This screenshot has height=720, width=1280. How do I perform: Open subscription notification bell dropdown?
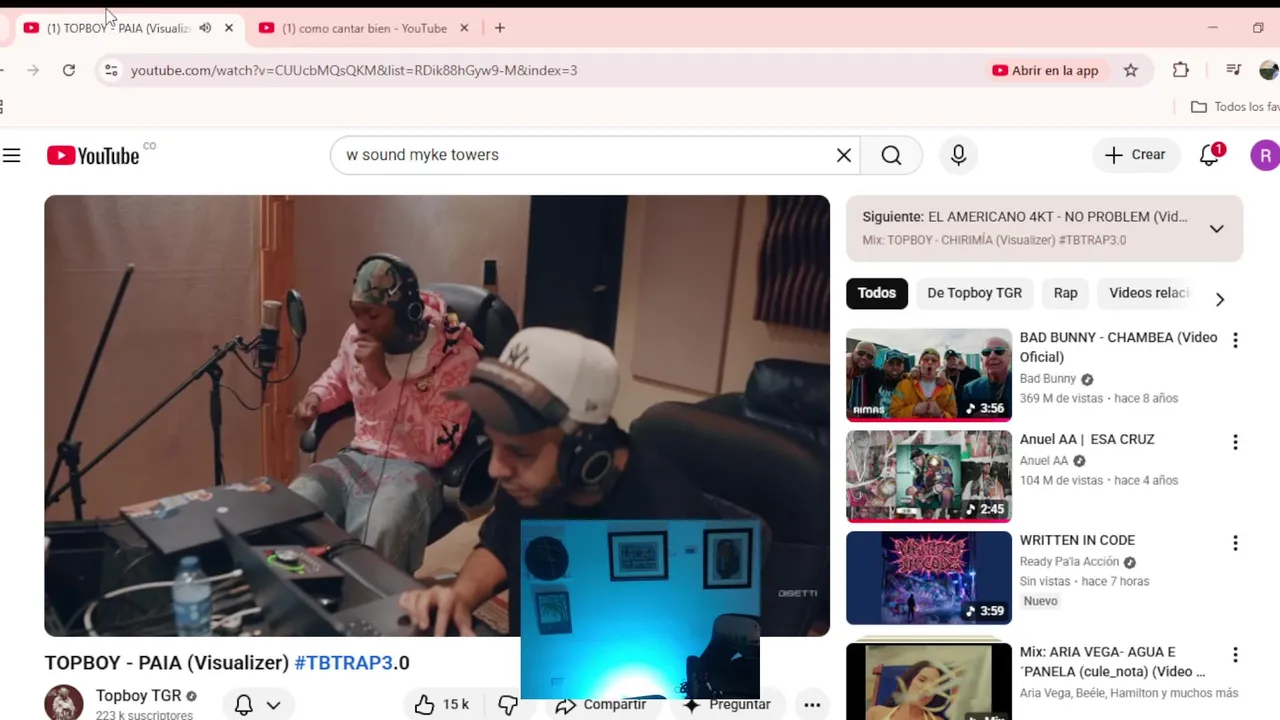(257, 705)
